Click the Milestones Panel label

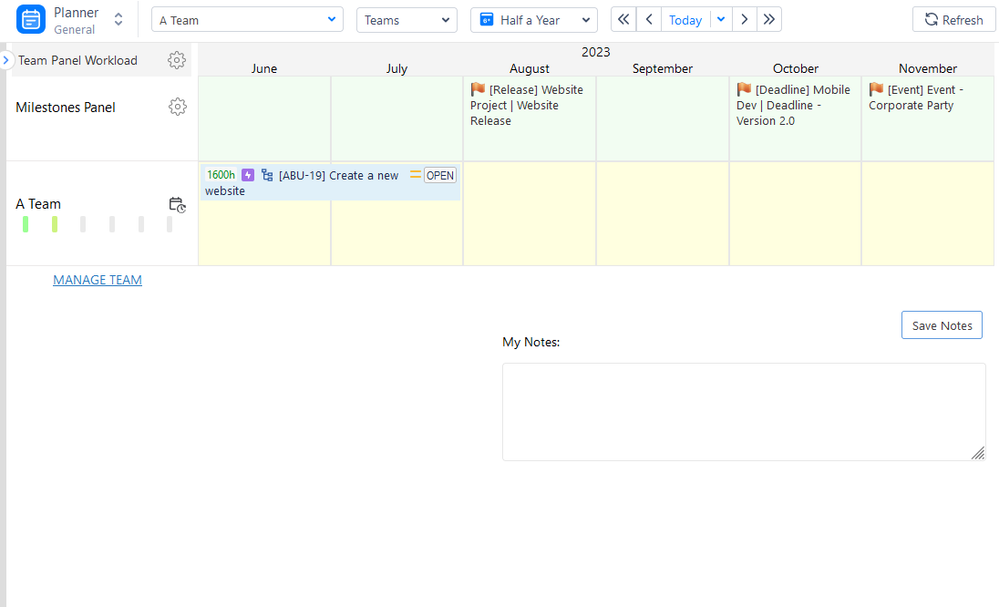[66, 108]
